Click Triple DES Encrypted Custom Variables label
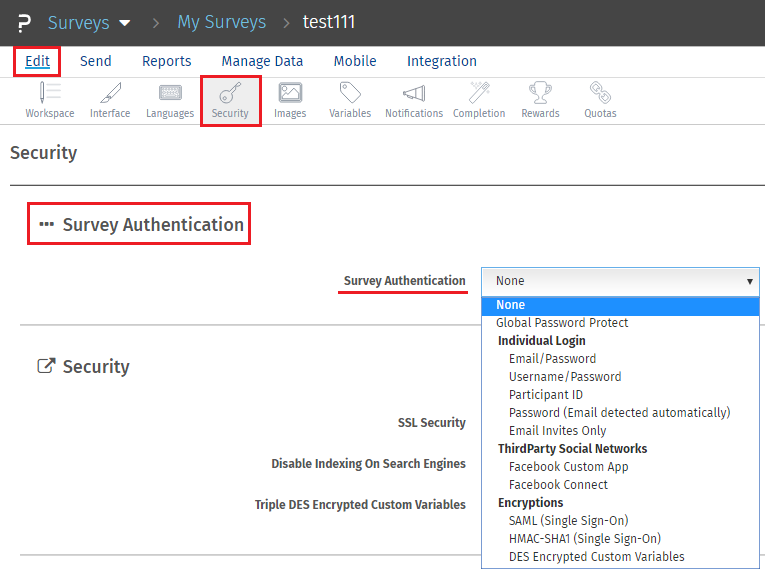Screen dimensions: 765x572 (360, 505)
